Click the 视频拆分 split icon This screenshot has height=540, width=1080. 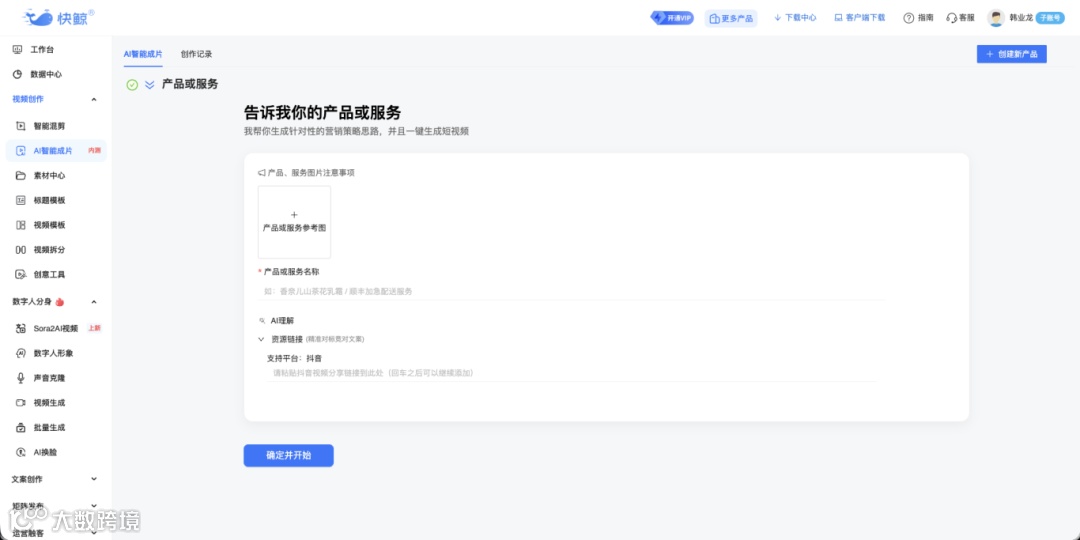21,250
